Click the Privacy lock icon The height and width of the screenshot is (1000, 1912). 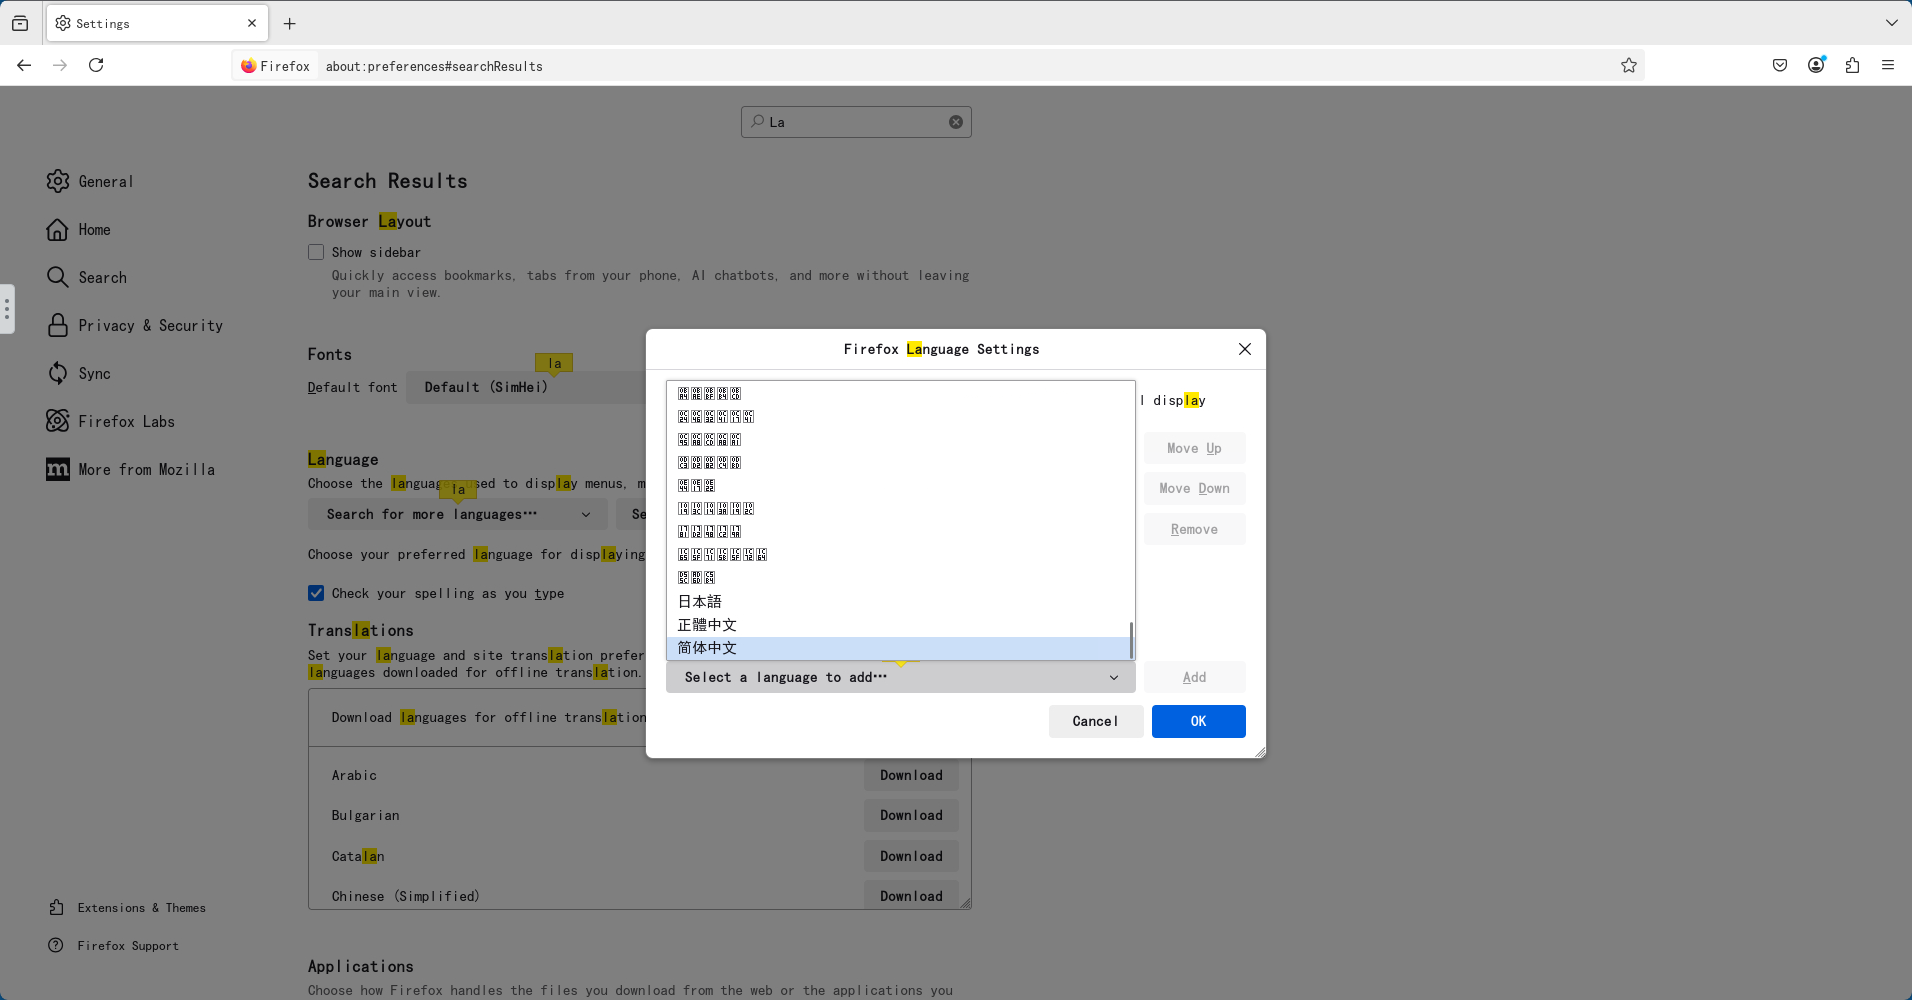(58, 325)
